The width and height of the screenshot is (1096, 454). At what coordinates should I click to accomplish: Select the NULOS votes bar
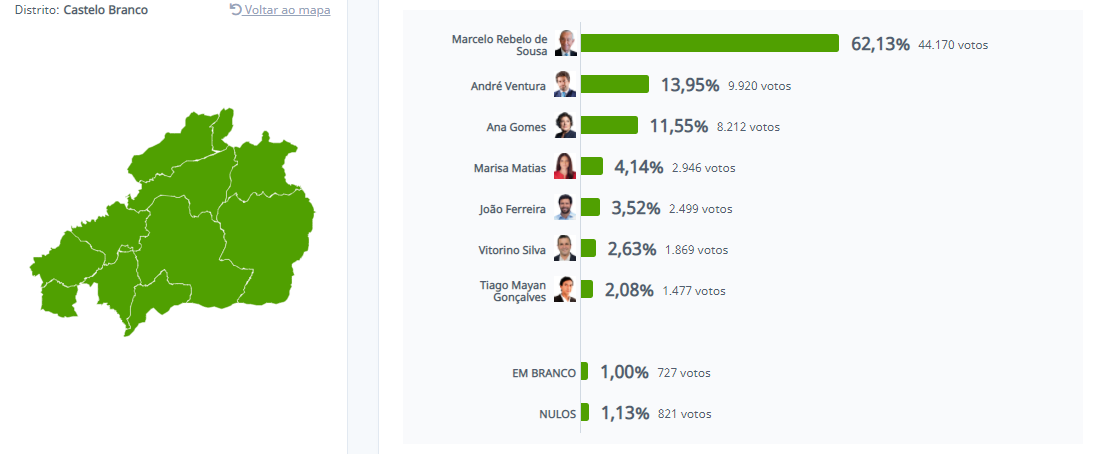[585, 412]
